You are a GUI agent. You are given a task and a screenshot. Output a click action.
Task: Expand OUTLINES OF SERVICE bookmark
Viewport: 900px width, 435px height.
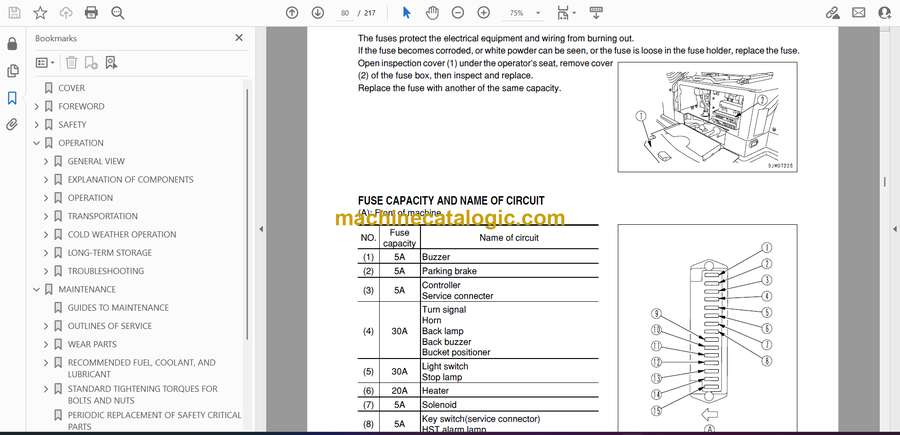click(46, 326)
